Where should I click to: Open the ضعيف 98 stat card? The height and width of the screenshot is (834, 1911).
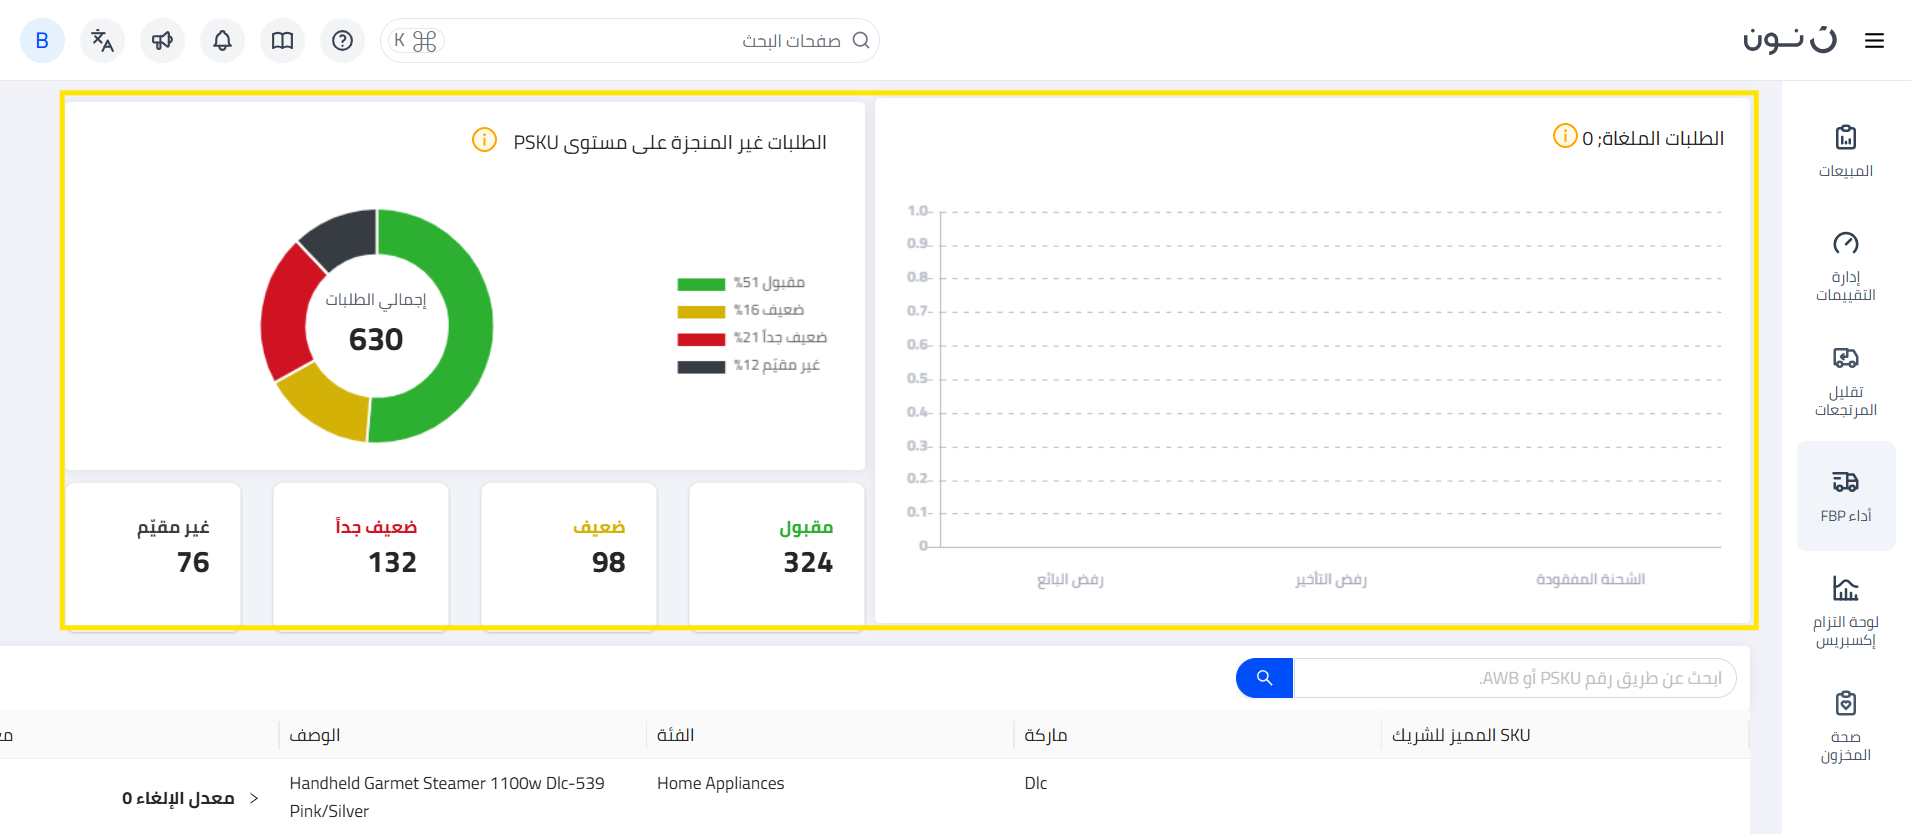pos(569,556)
